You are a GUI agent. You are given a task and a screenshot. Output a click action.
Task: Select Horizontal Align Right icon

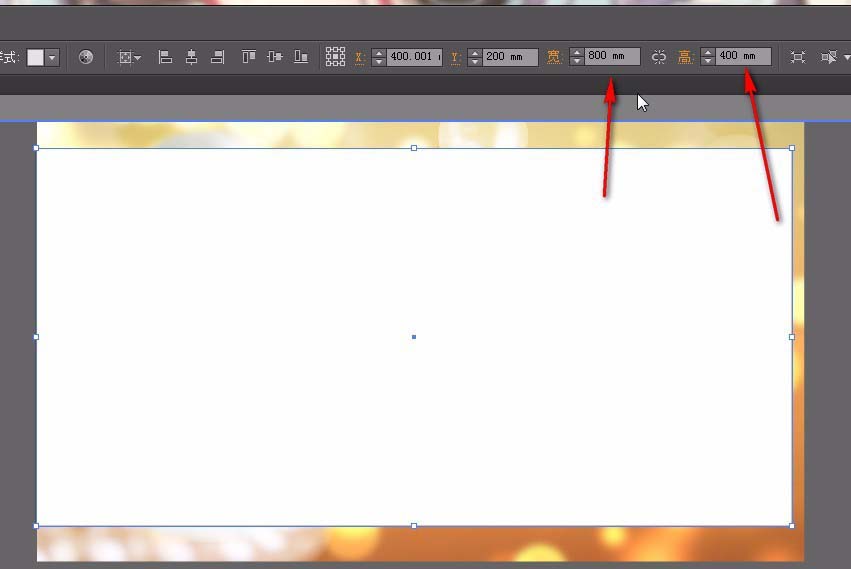point(218,56)
